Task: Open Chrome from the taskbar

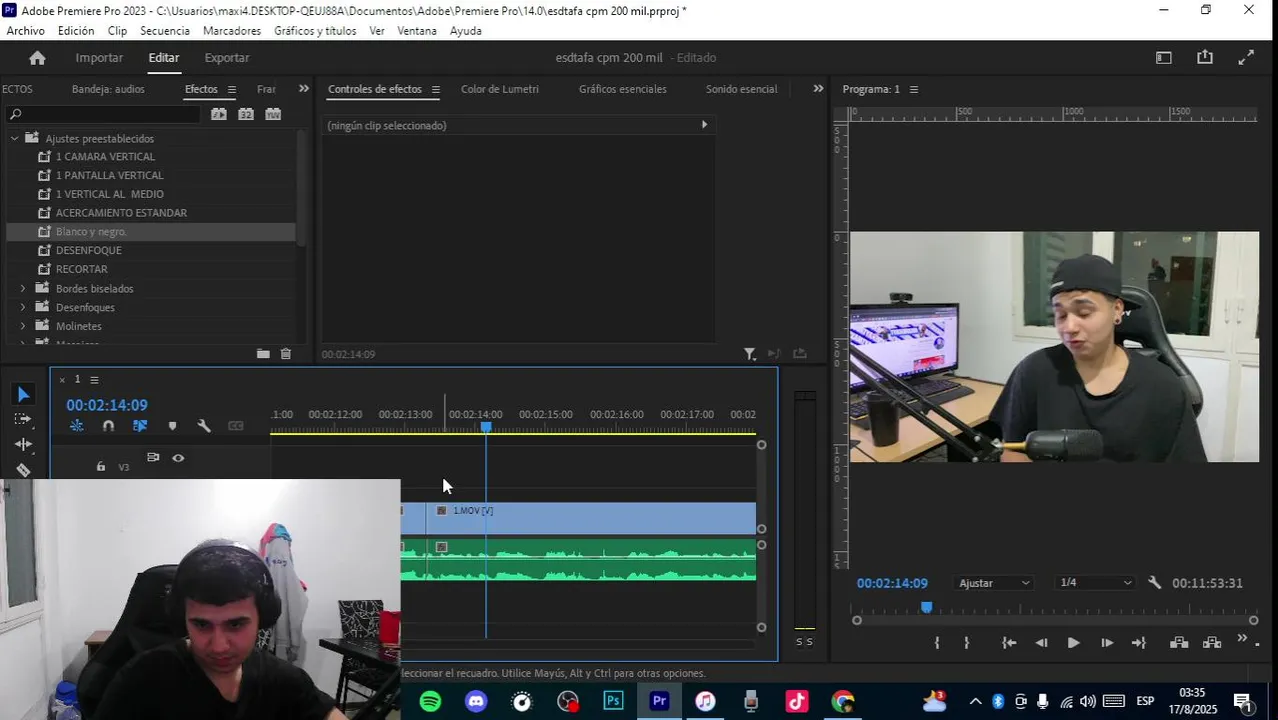Action: (x=843, y=702)
